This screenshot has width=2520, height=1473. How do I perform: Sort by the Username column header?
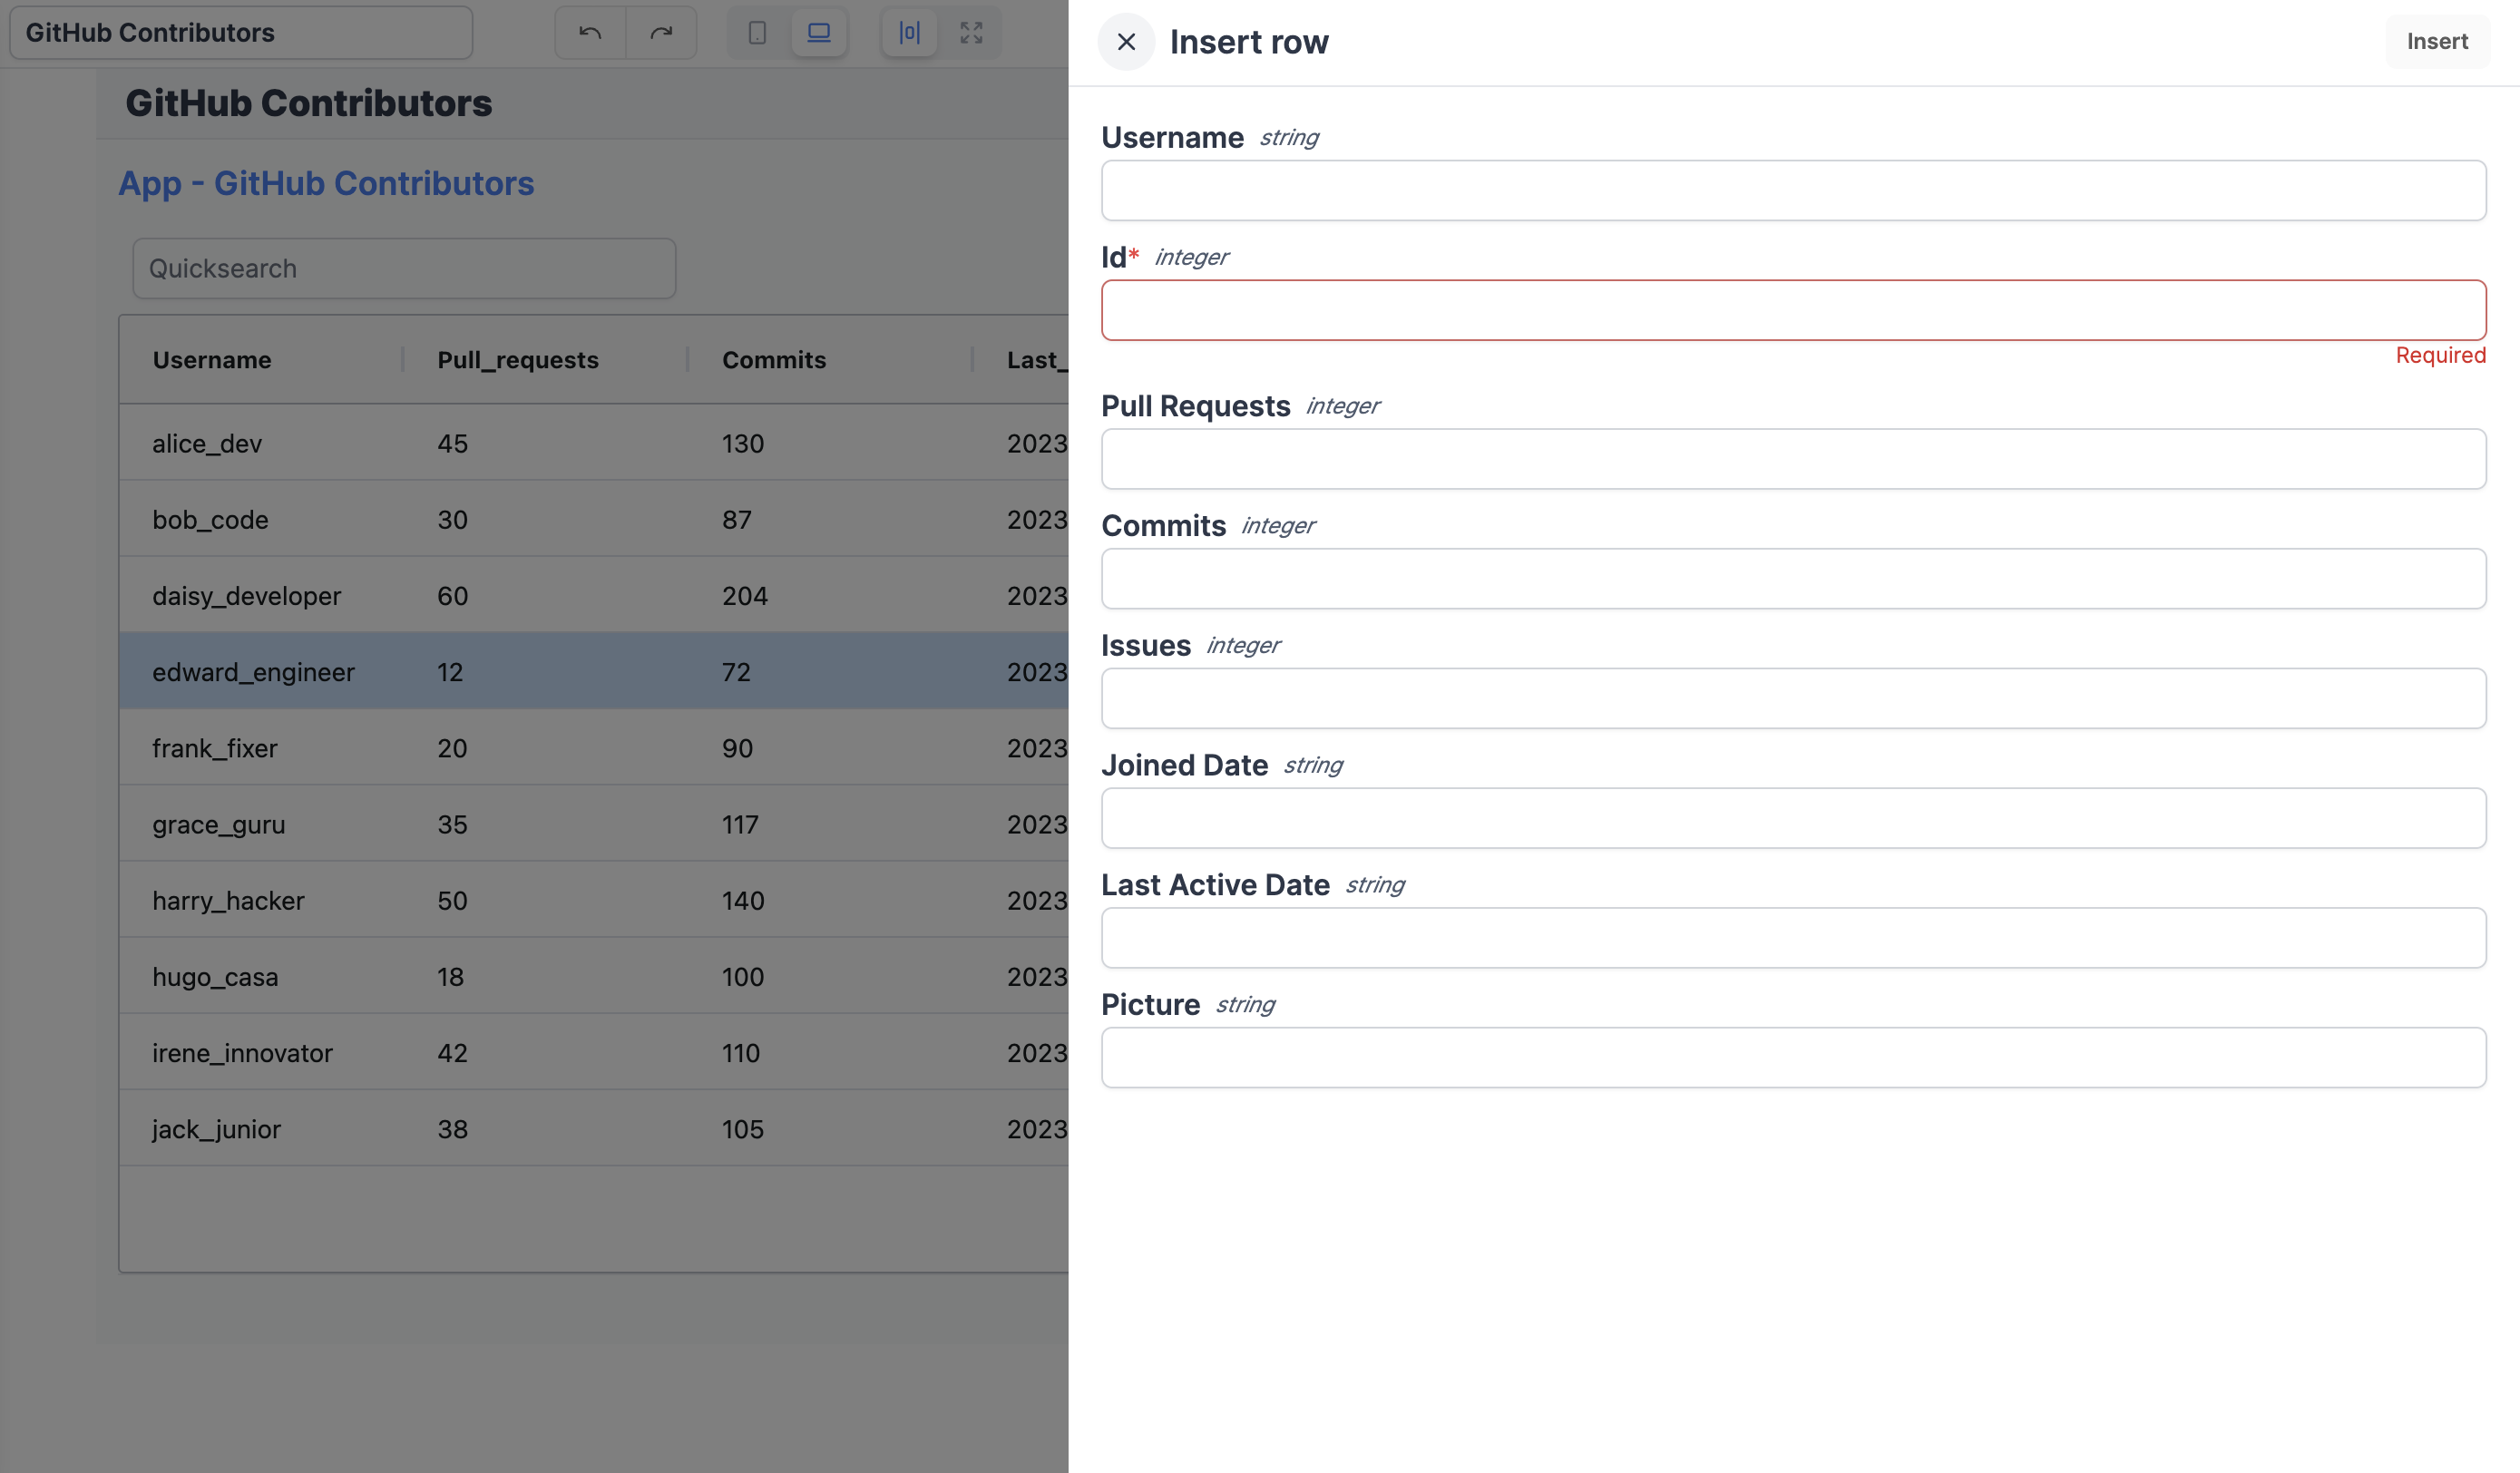coord(212,359)
